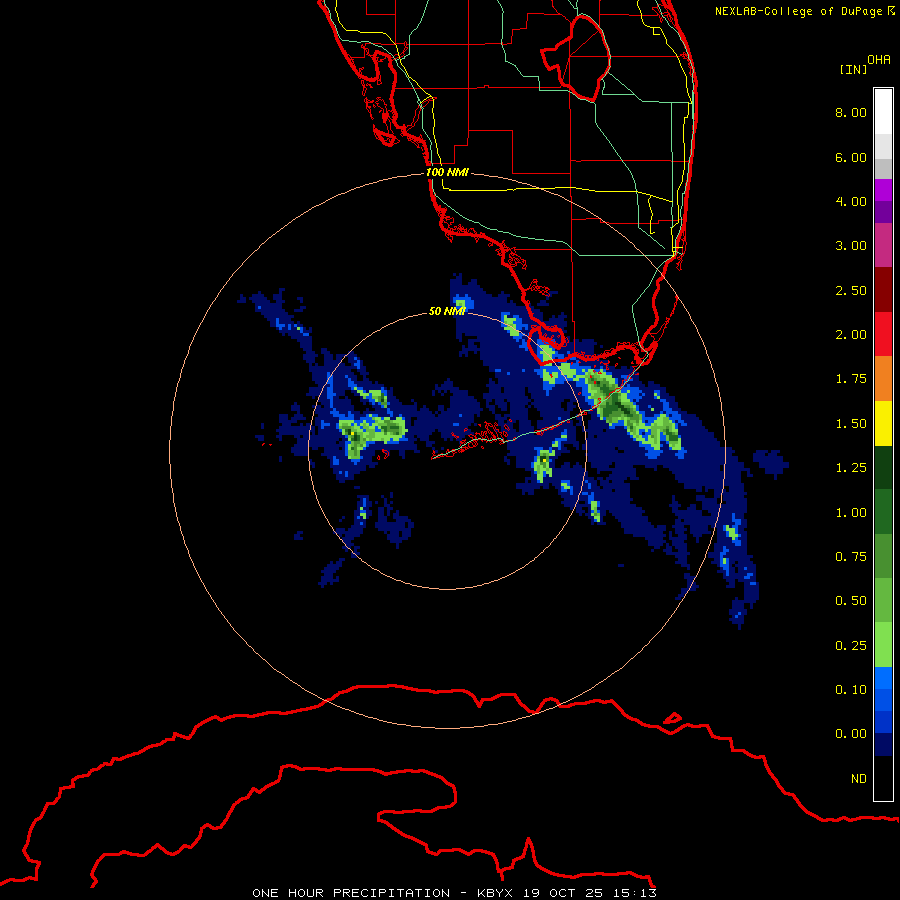Click the 2.00 legend value
900x900 pixels.
[x=851, y=335]
